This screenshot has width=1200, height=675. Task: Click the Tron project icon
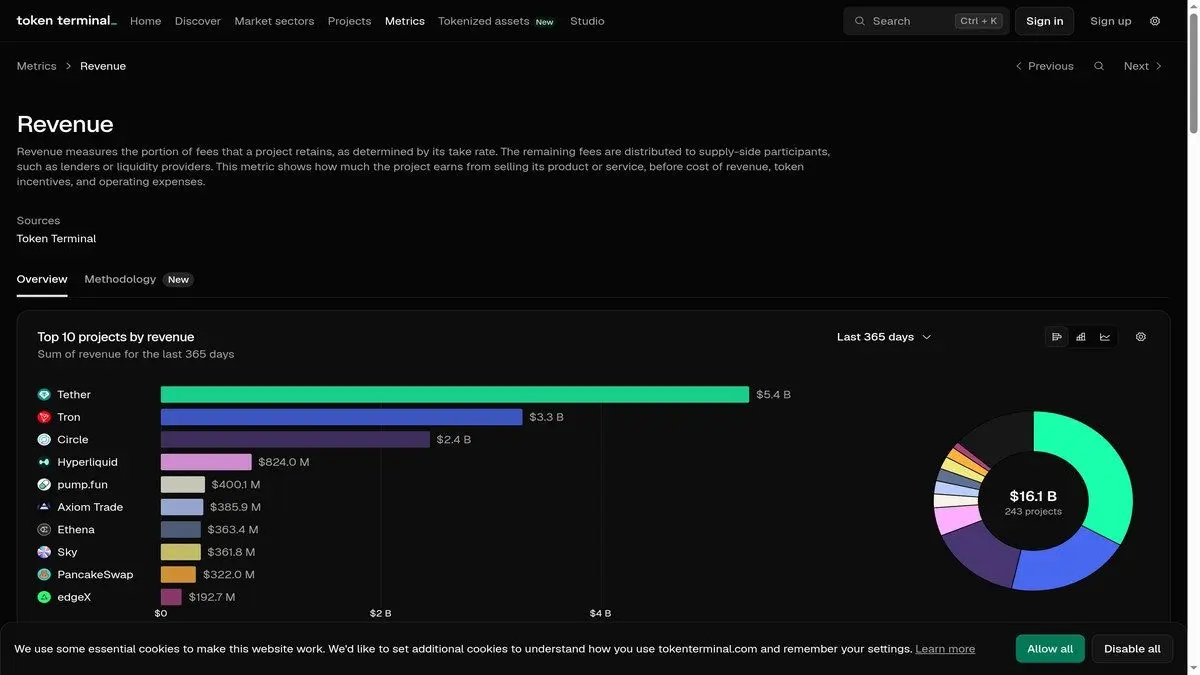point(44,417)
